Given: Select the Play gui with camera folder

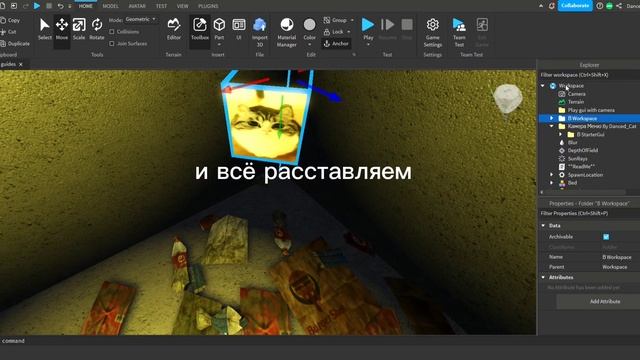Looking at the screenshot, I should coord(591,110).
